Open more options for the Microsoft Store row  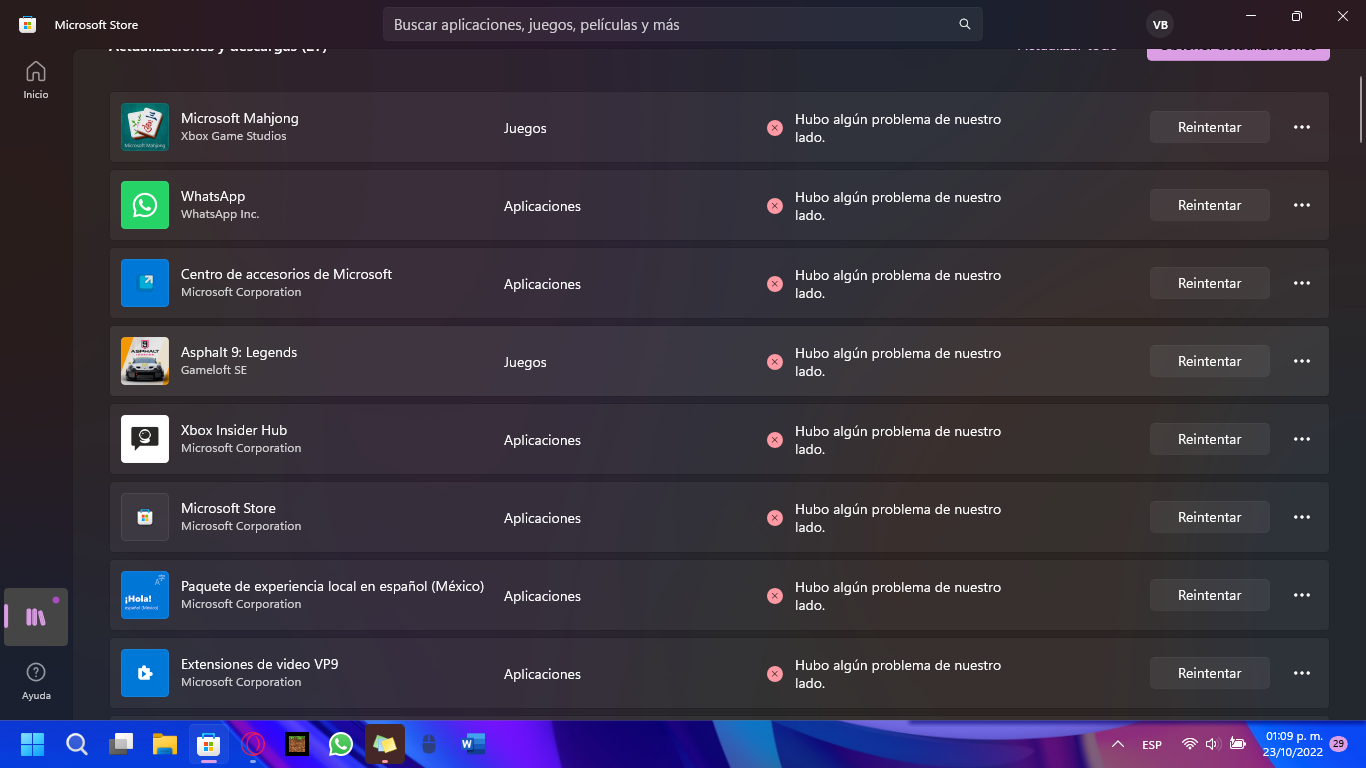[1302, 517]
